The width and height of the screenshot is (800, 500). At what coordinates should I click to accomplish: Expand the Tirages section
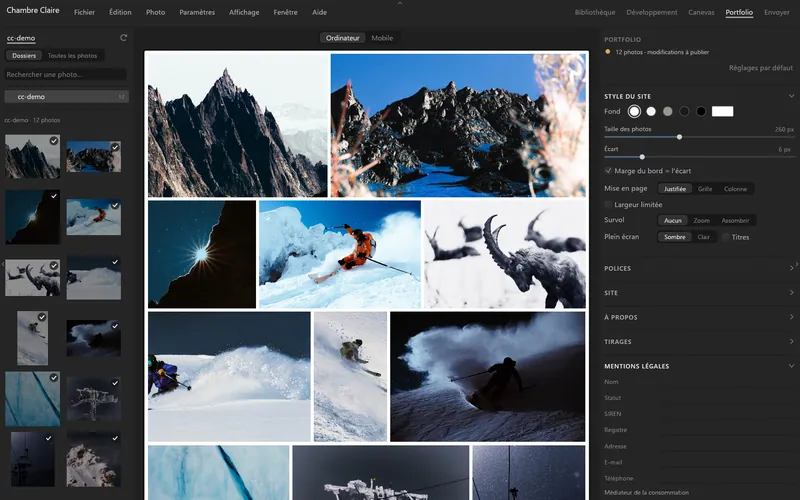point(791,341)
